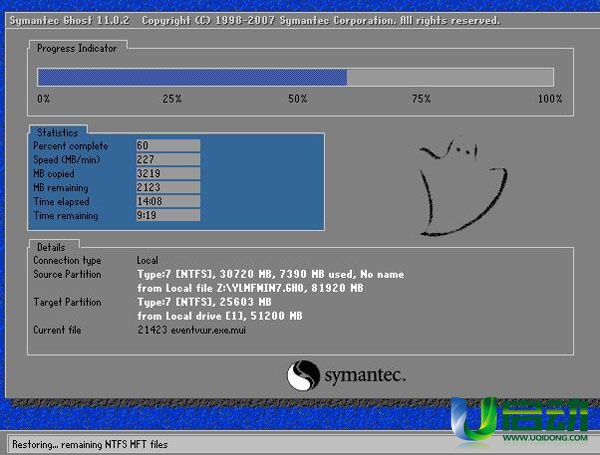Click the current file 21423 eventvwr.exe.mui
600x455 pixels.
tap(191, 330)
